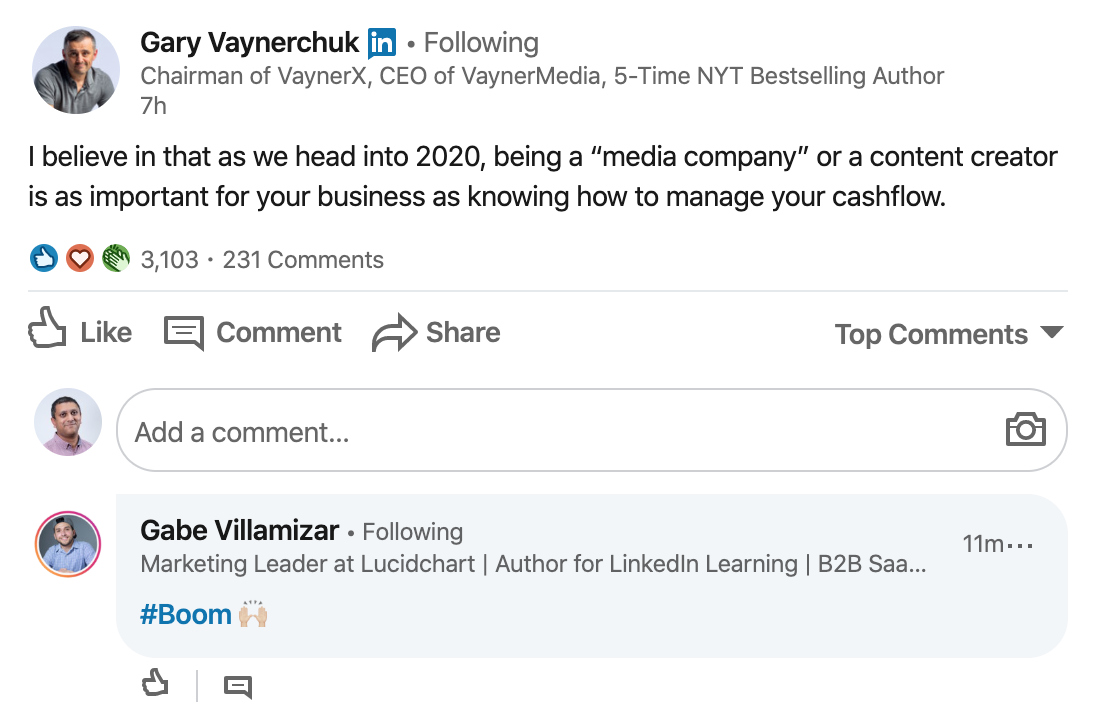Reply to Gabe's comment via speech bubble icon
This screenshot has width=1096, height=710.
pos(237,687)
